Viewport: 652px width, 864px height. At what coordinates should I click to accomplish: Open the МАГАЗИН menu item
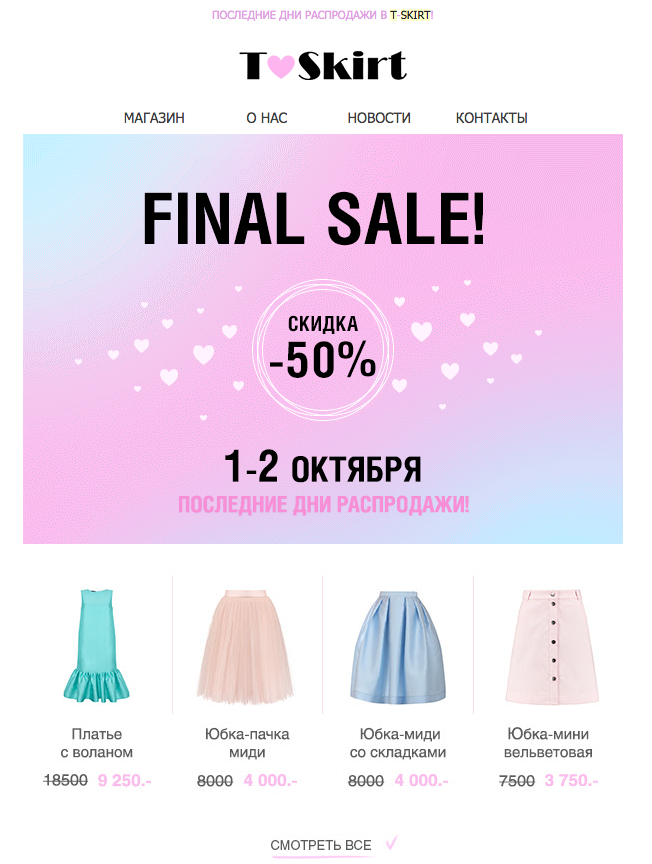tap(154, 118)
